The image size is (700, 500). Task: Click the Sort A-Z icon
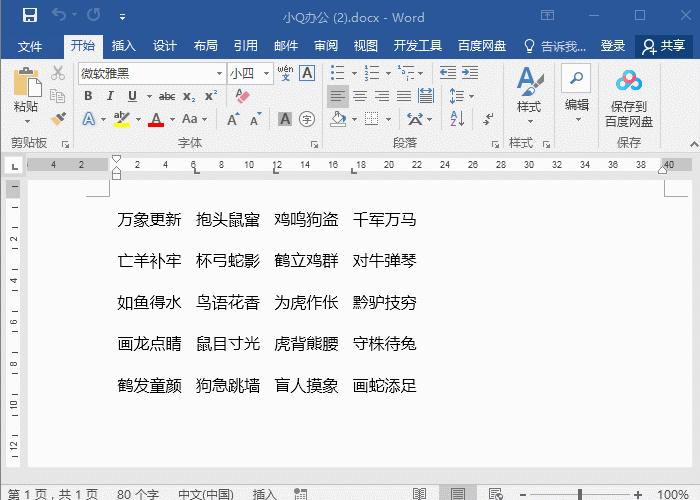[x=458, y=119]
